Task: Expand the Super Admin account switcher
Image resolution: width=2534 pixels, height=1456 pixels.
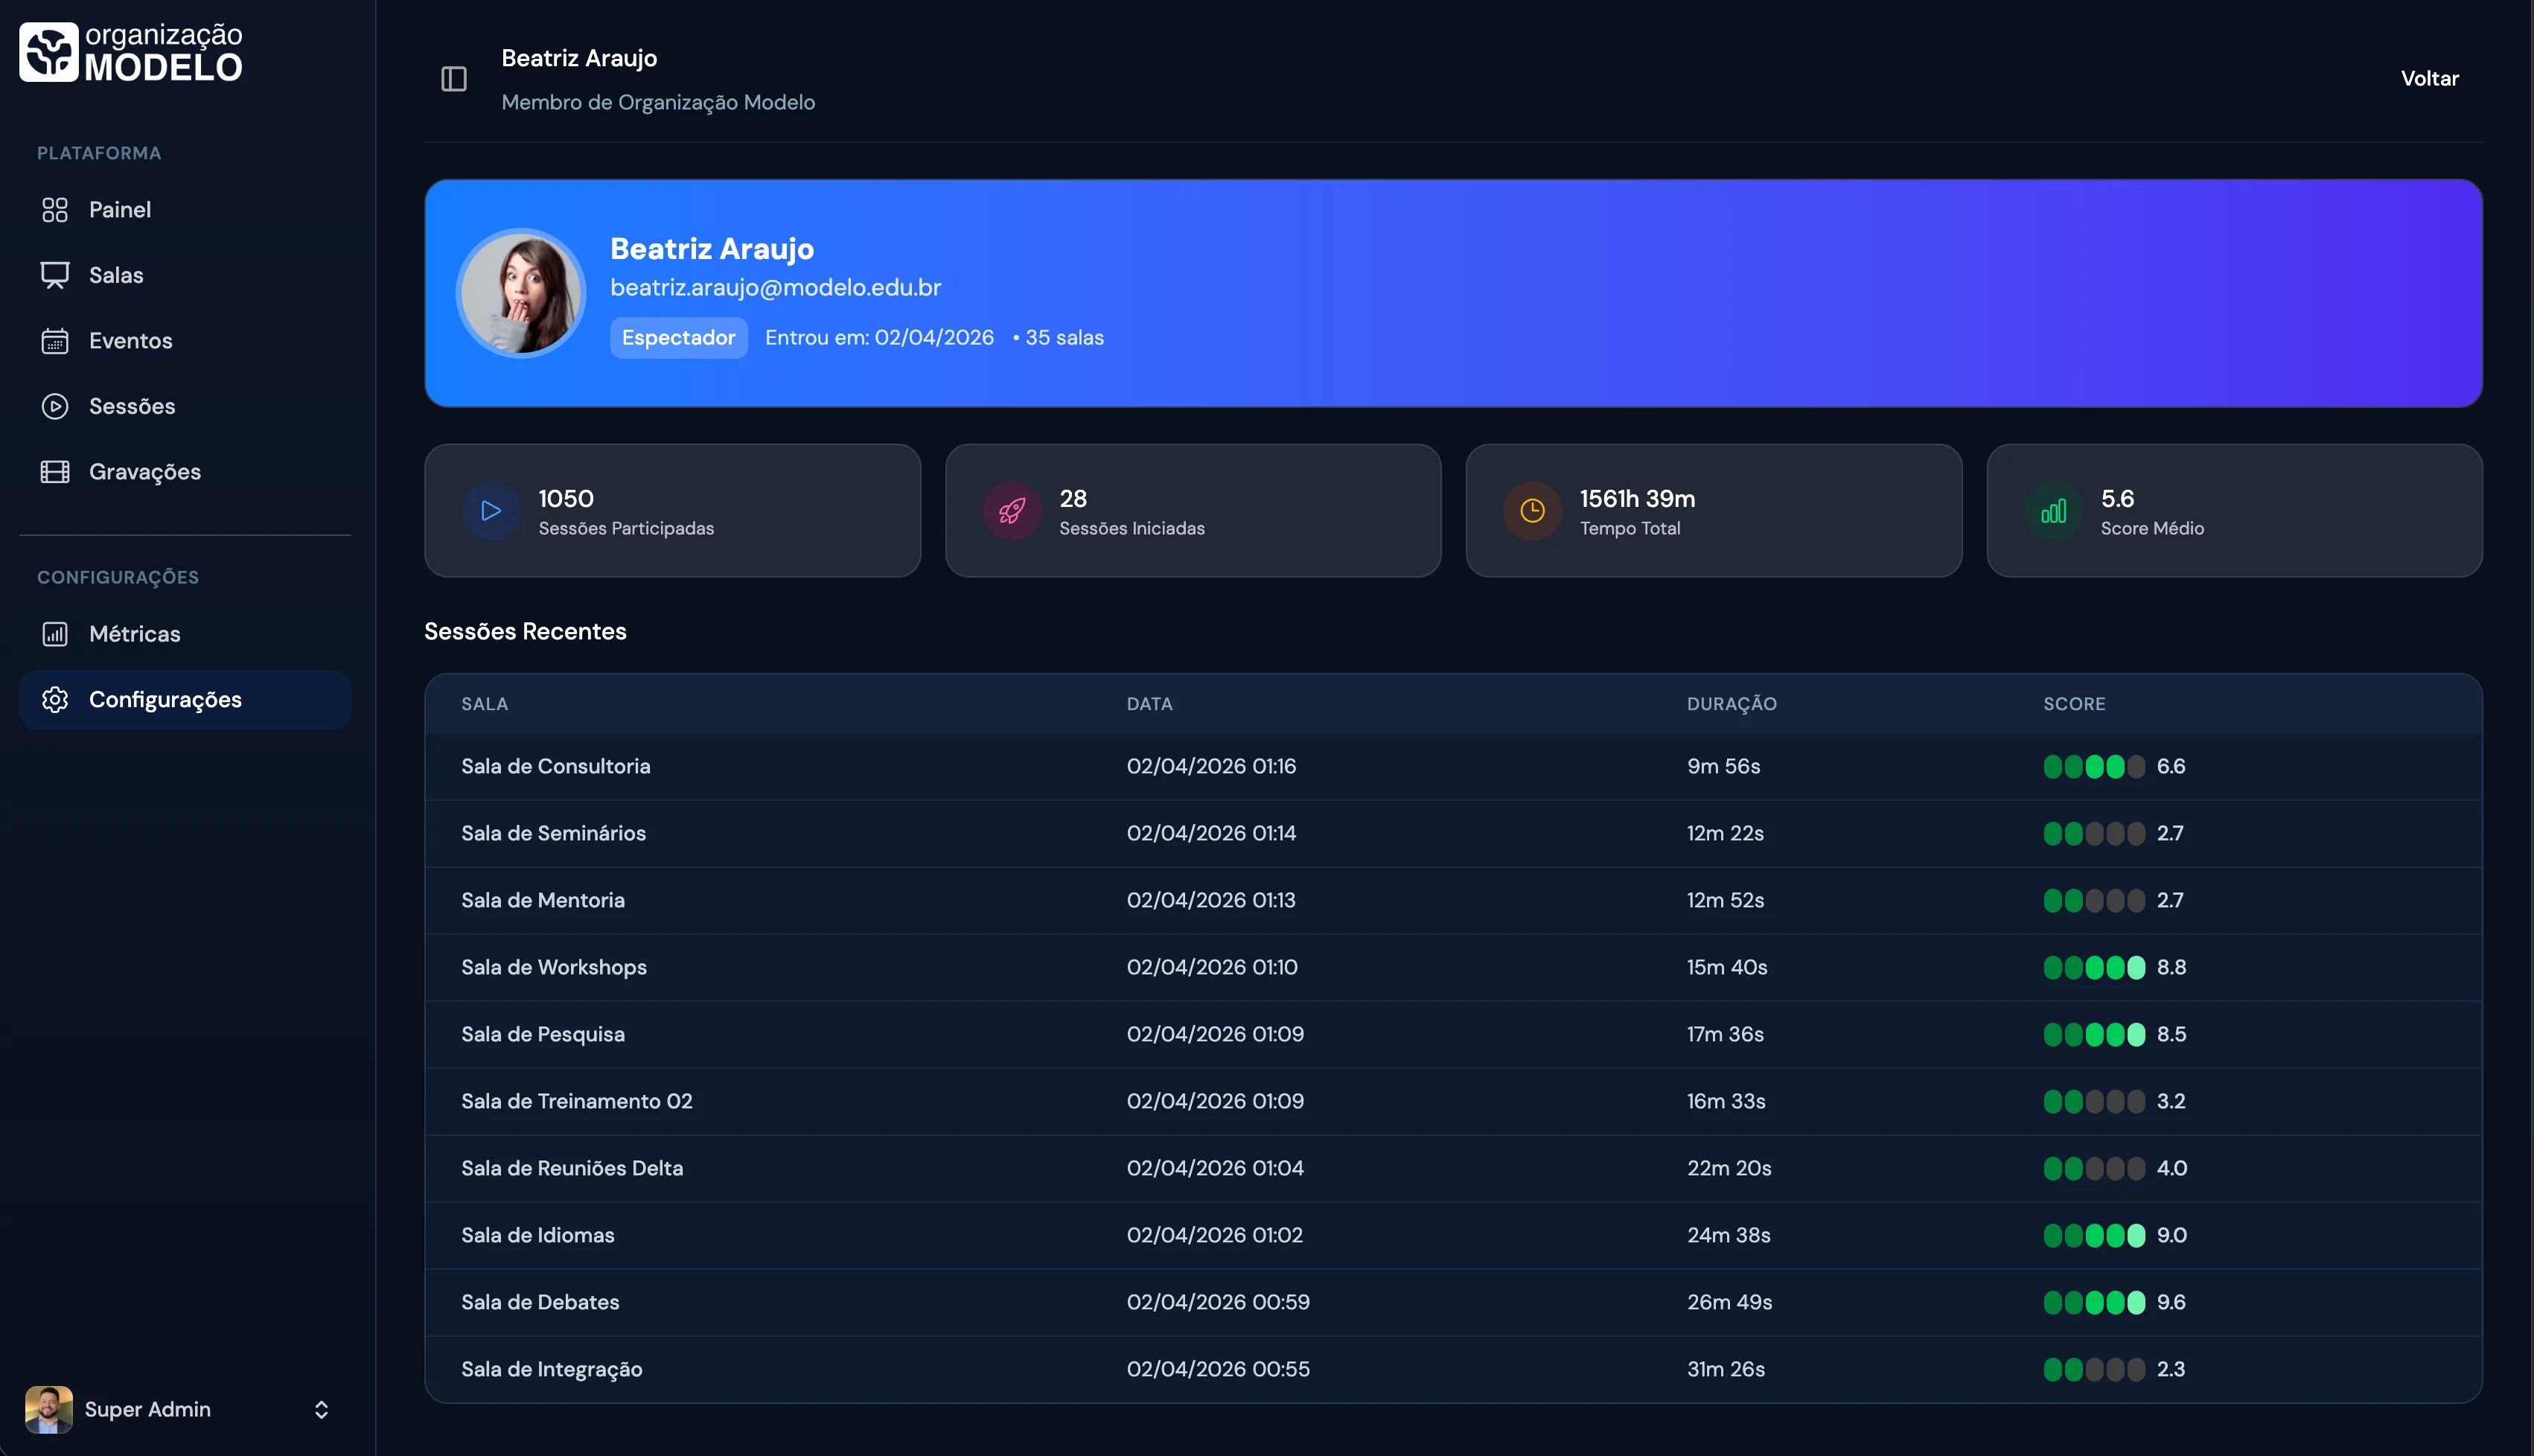Action: (321, 1409)
